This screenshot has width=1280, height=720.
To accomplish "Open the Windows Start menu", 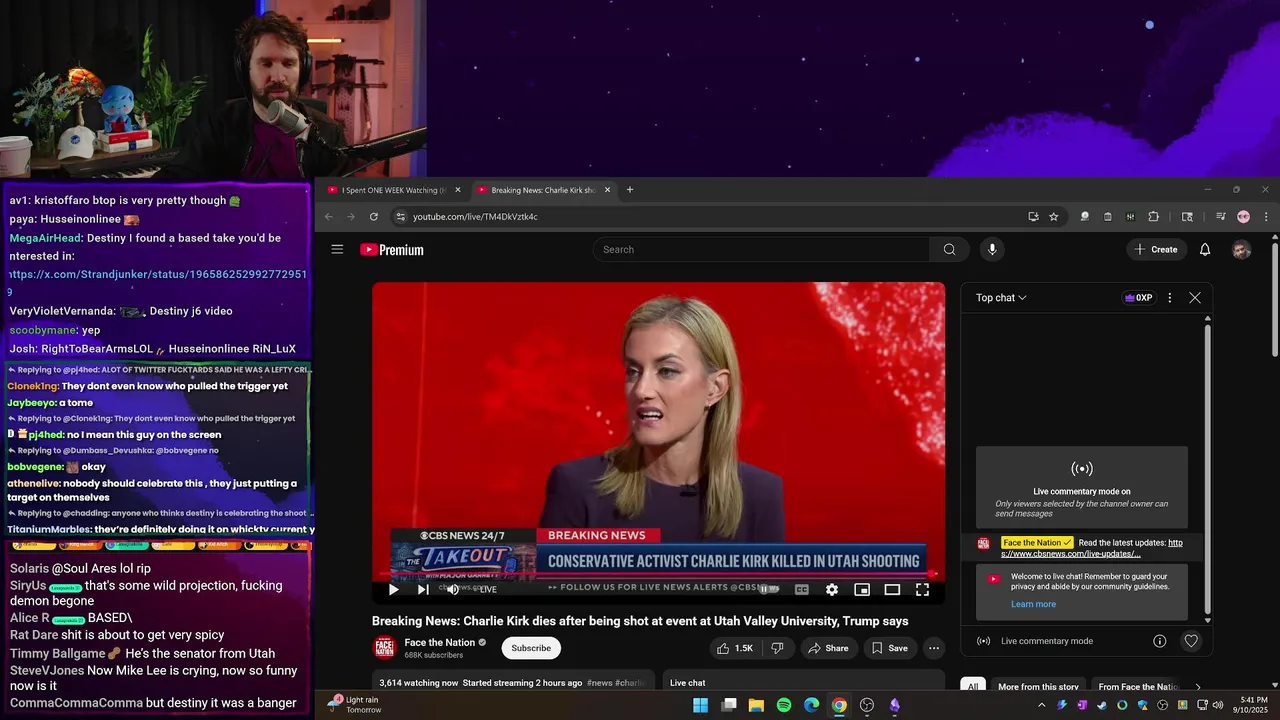I will [x=701, y=705].
